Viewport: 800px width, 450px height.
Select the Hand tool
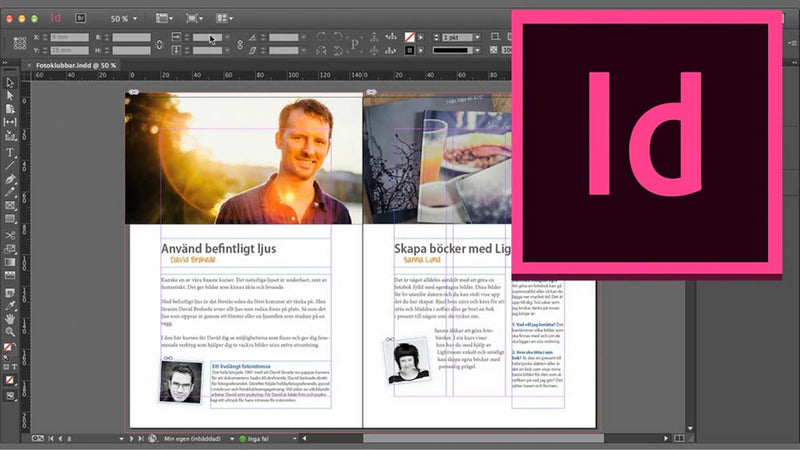click(x=10, y=318)
